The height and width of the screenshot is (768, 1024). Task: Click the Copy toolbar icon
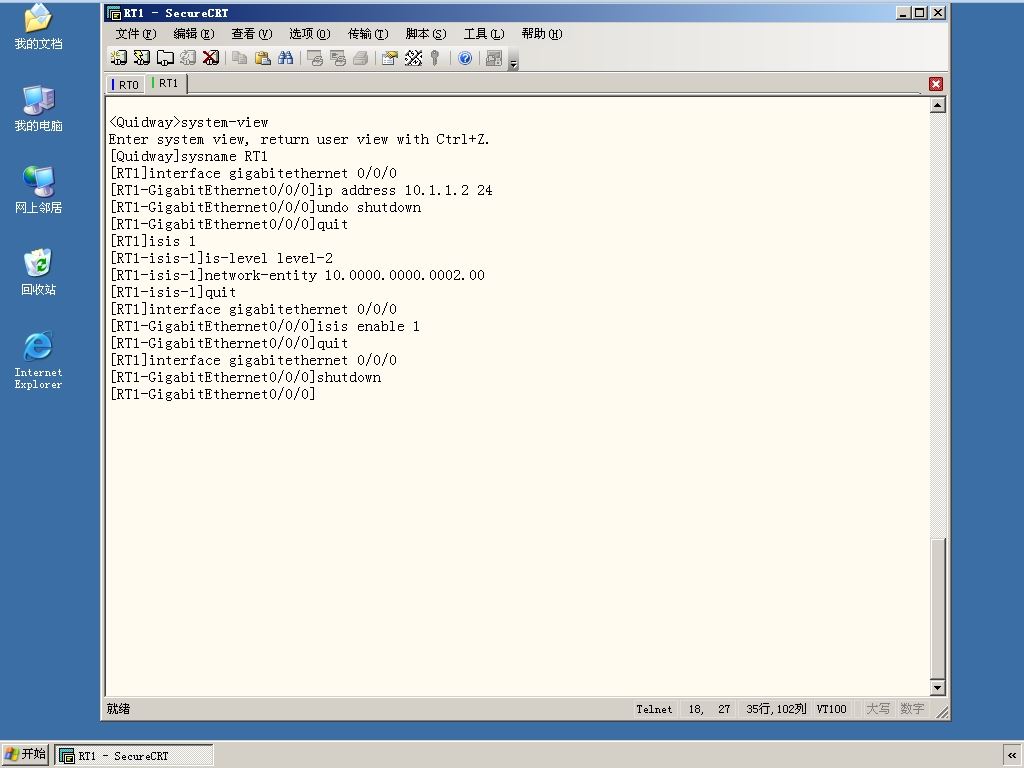click(240, 58)
